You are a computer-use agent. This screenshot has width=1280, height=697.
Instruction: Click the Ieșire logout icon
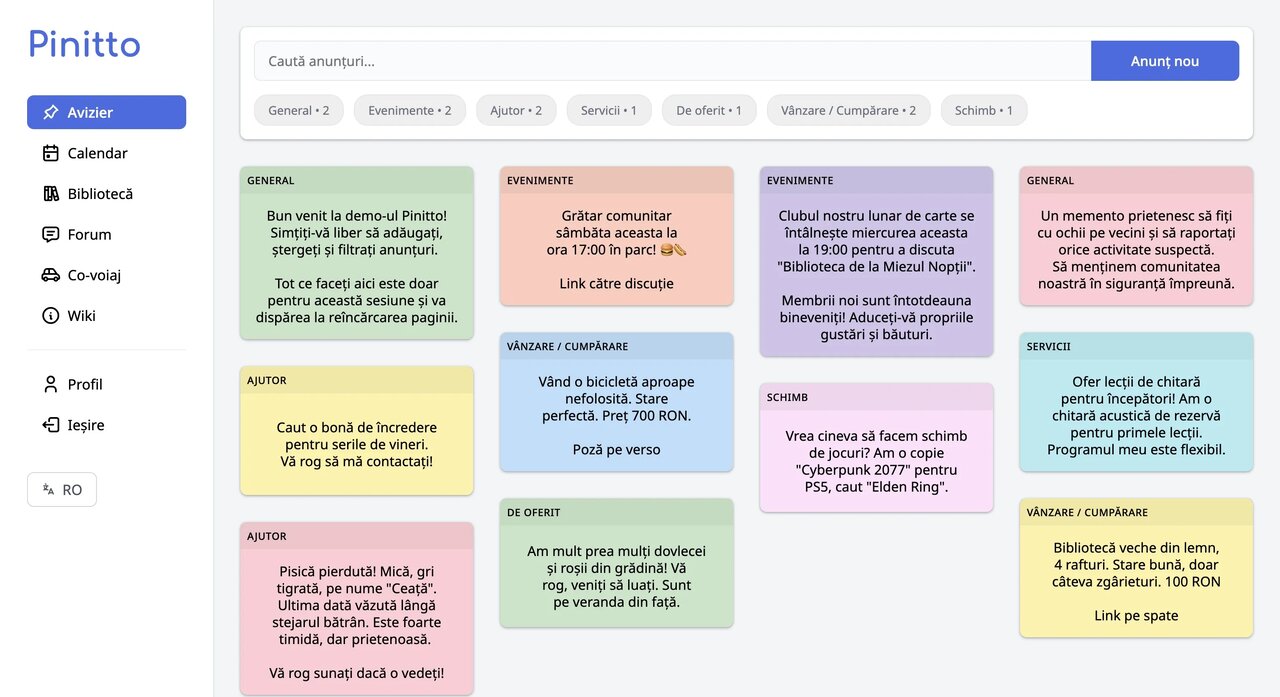point(50,424)
